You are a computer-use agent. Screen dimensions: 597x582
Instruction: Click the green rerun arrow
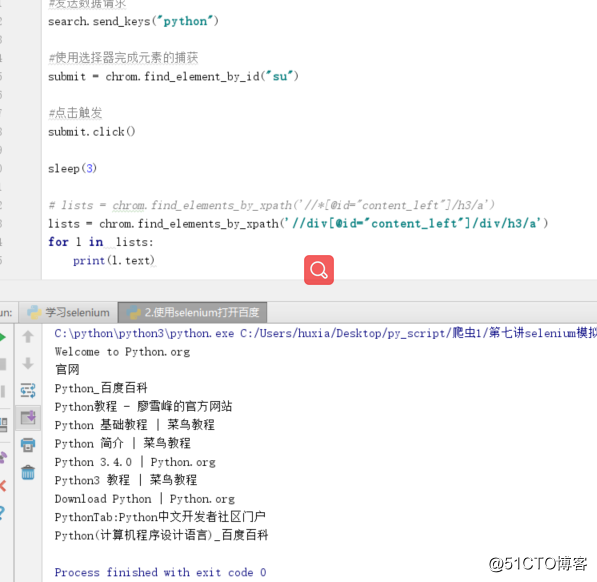[2, 337]
